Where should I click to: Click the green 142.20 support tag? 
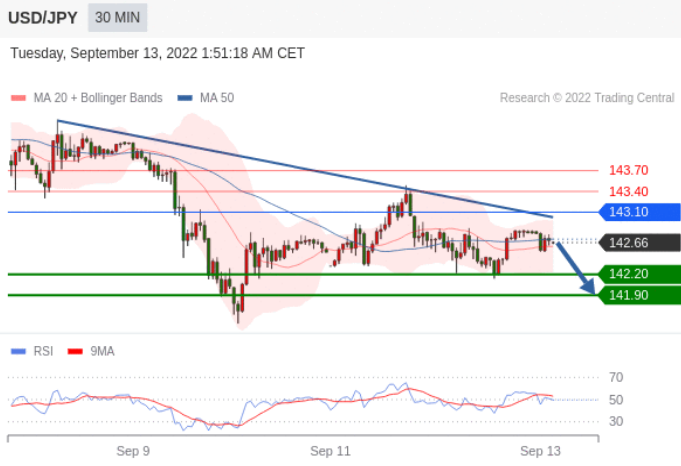tap(640, 274)
